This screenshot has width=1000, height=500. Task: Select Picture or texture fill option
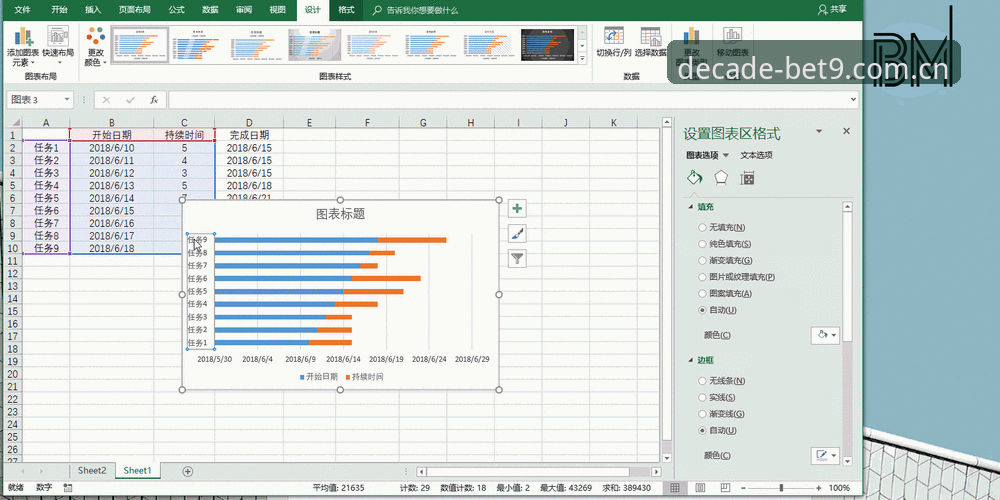coord(702,277)
